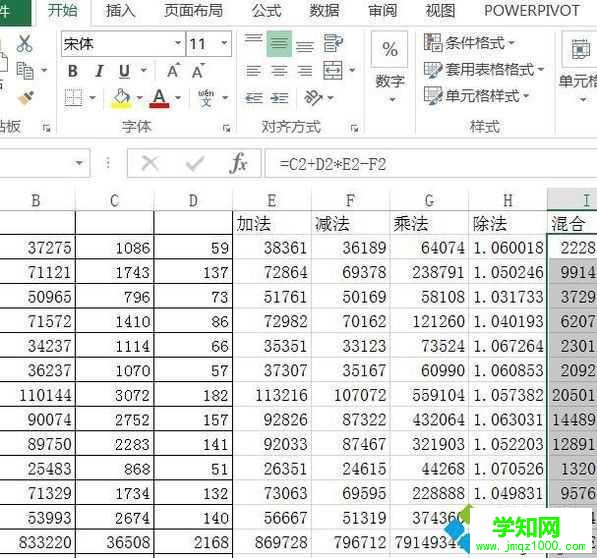The width and height of the screenshot is (597, 558).
Task: Open borders dropdown arrow
Action: tap(93, 98)
